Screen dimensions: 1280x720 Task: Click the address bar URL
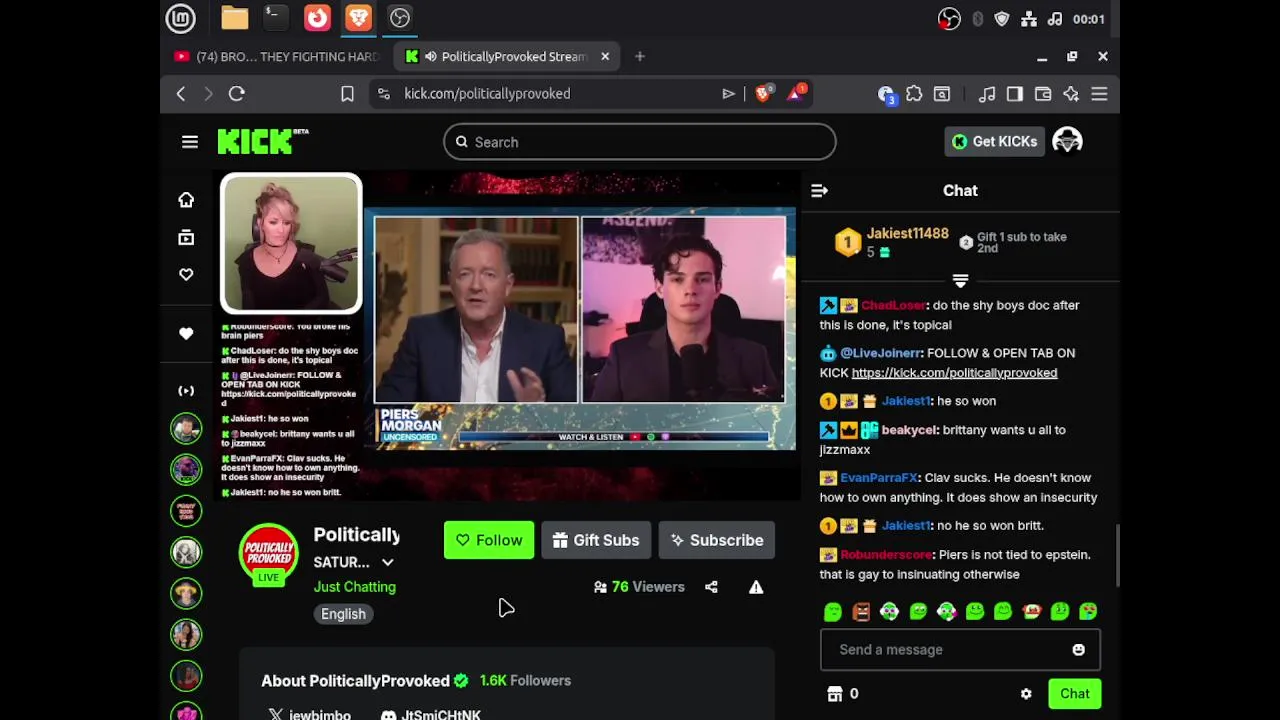(x=487, y=93)
